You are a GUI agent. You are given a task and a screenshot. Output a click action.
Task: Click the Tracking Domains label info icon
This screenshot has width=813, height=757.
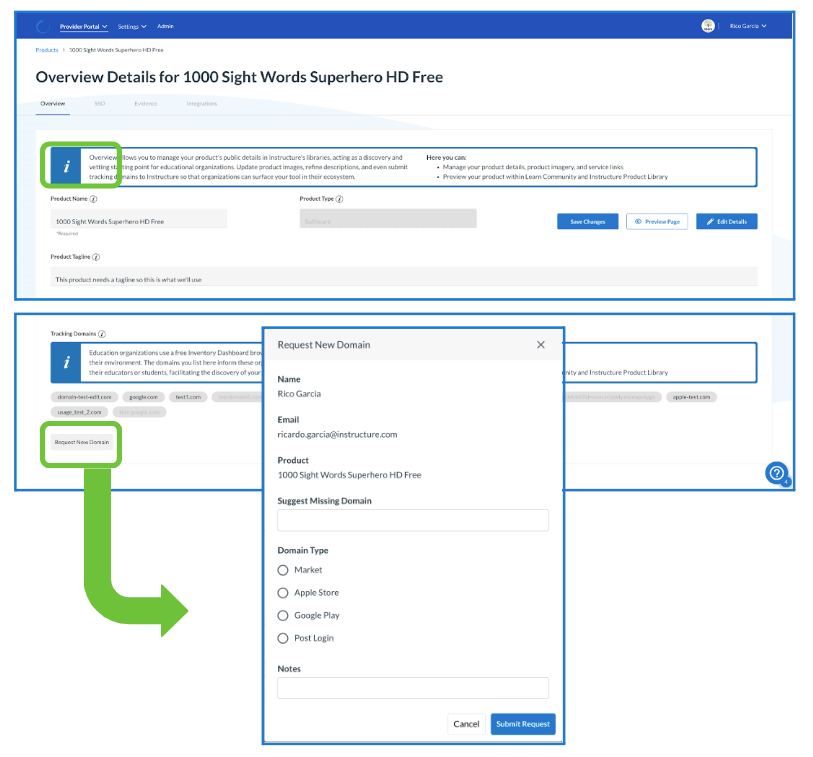coord(102,333)
